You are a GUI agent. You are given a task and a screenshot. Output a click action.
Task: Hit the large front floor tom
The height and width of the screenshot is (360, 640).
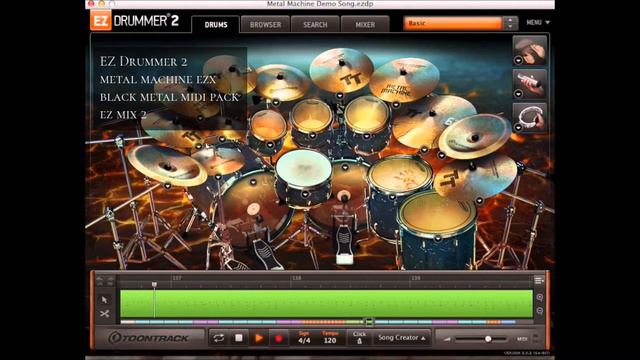437,213
